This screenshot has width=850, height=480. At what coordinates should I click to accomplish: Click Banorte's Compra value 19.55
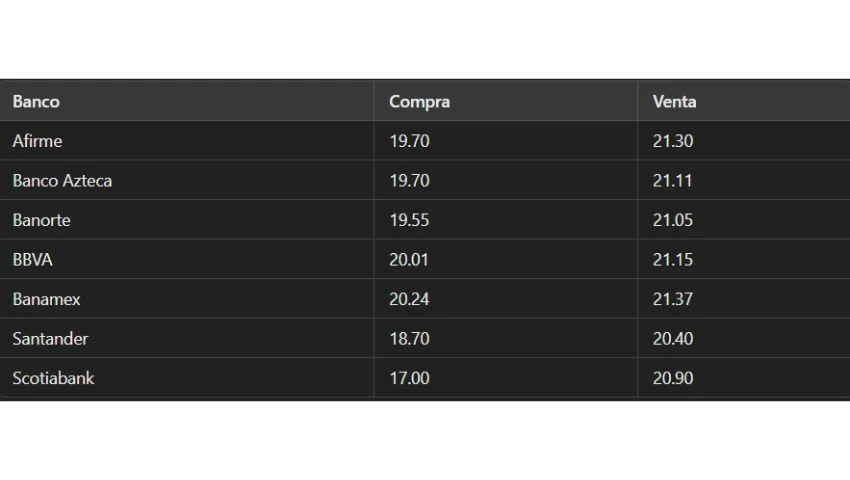click(x=409, y=220)
